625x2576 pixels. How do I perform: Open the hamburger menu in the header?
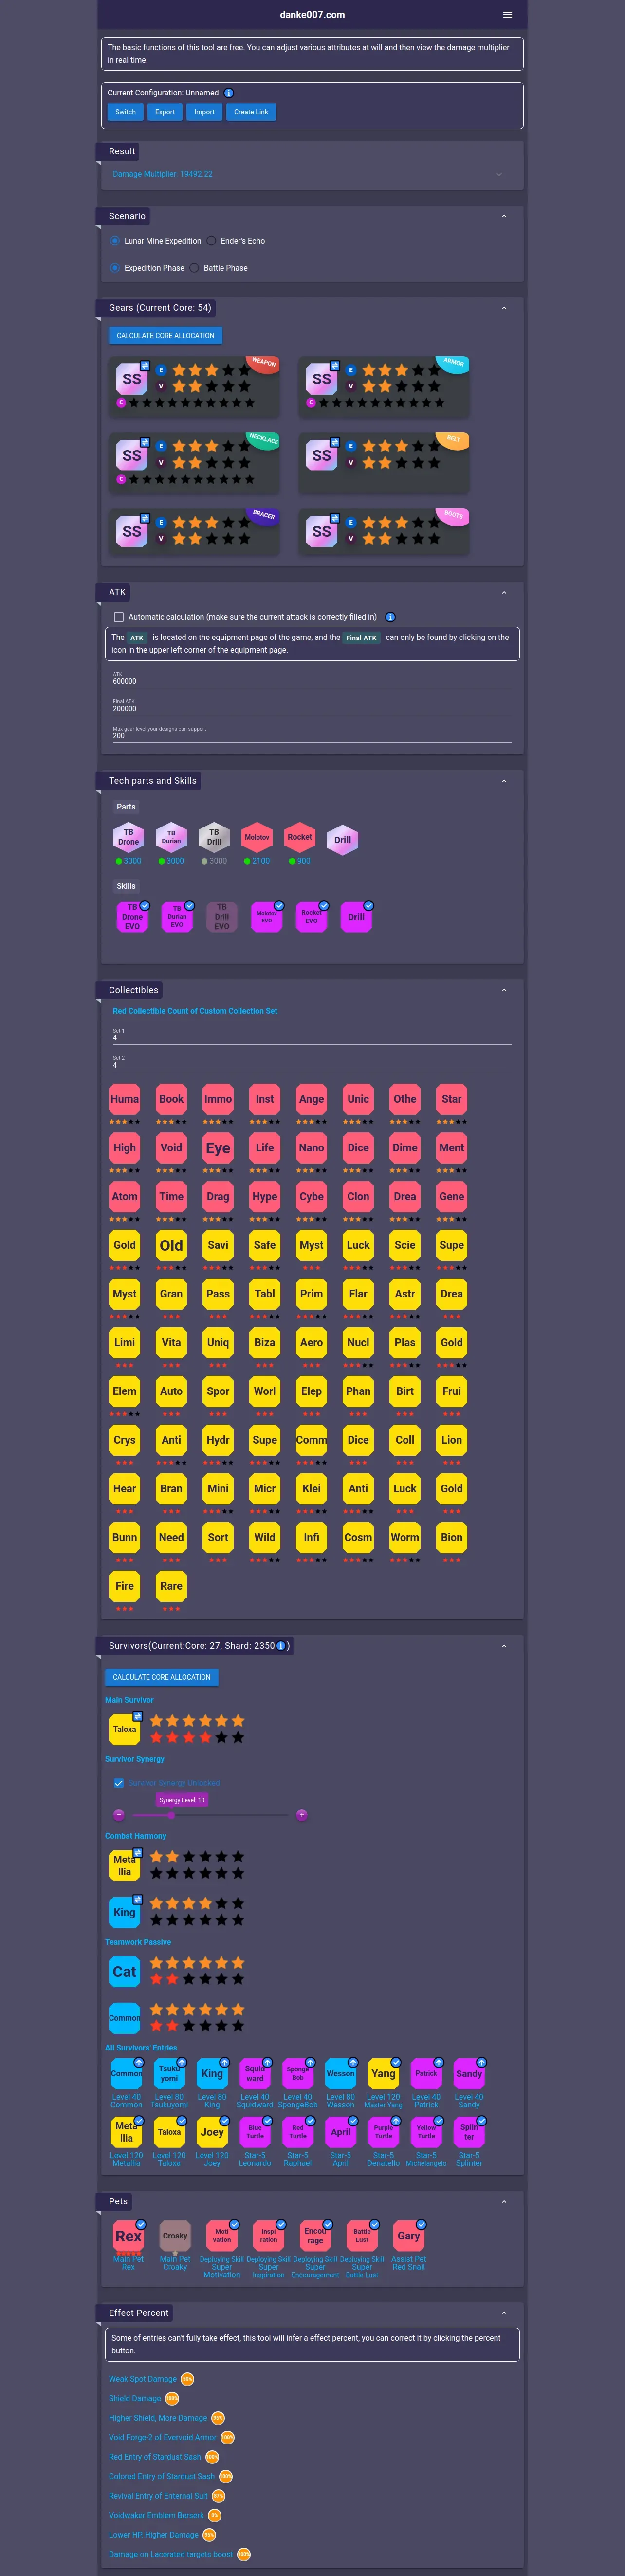click(507, 15)
